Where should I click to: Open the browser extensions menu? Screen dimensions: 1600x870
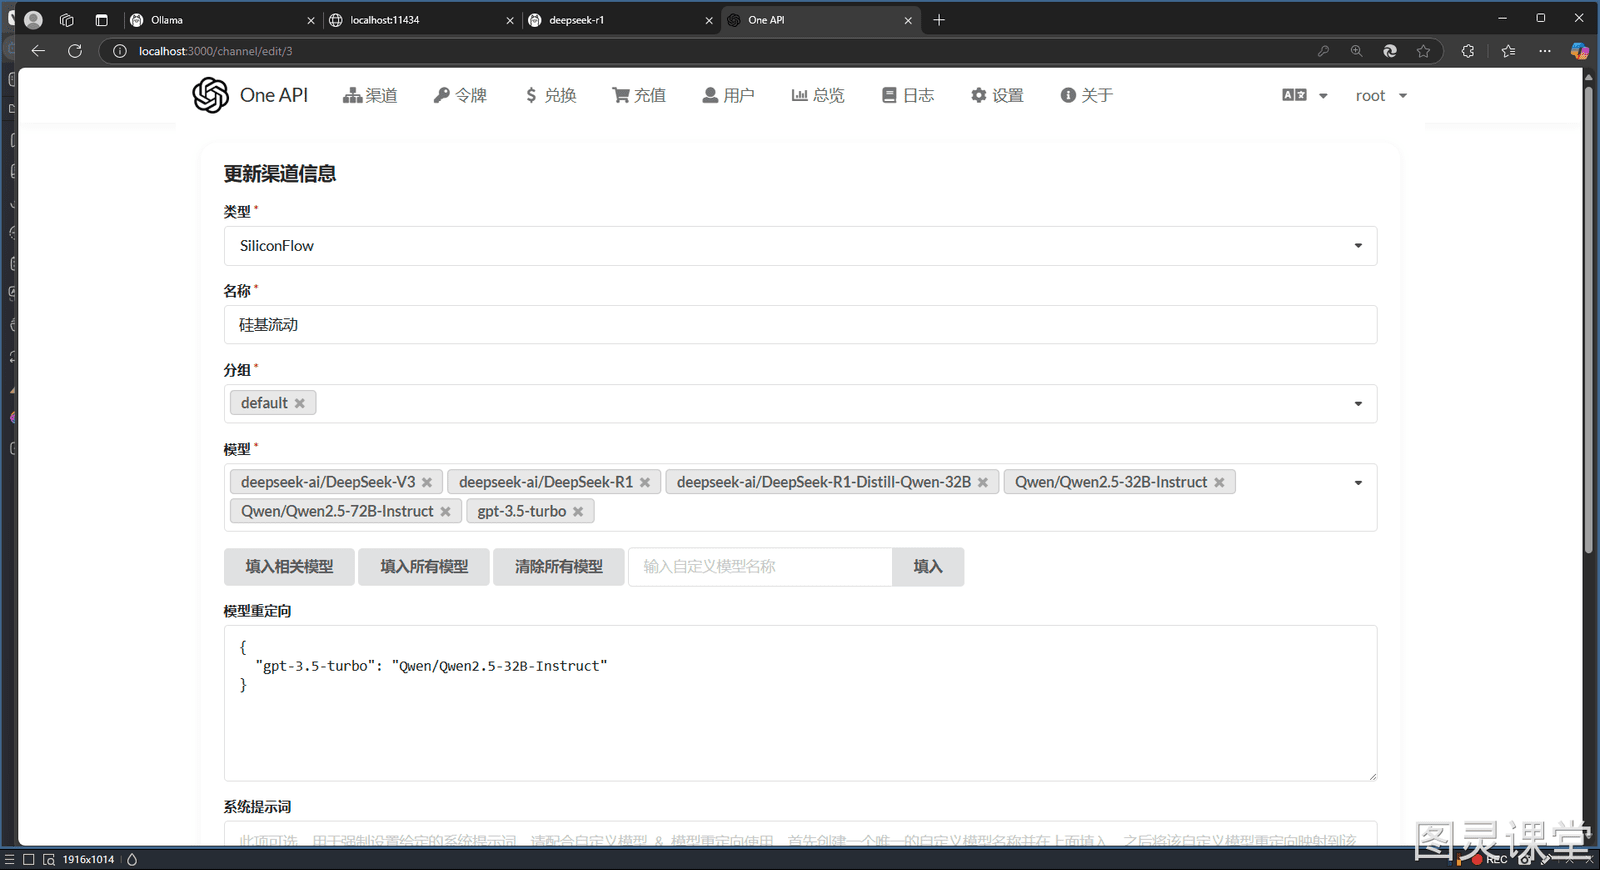coord(1467,51)
